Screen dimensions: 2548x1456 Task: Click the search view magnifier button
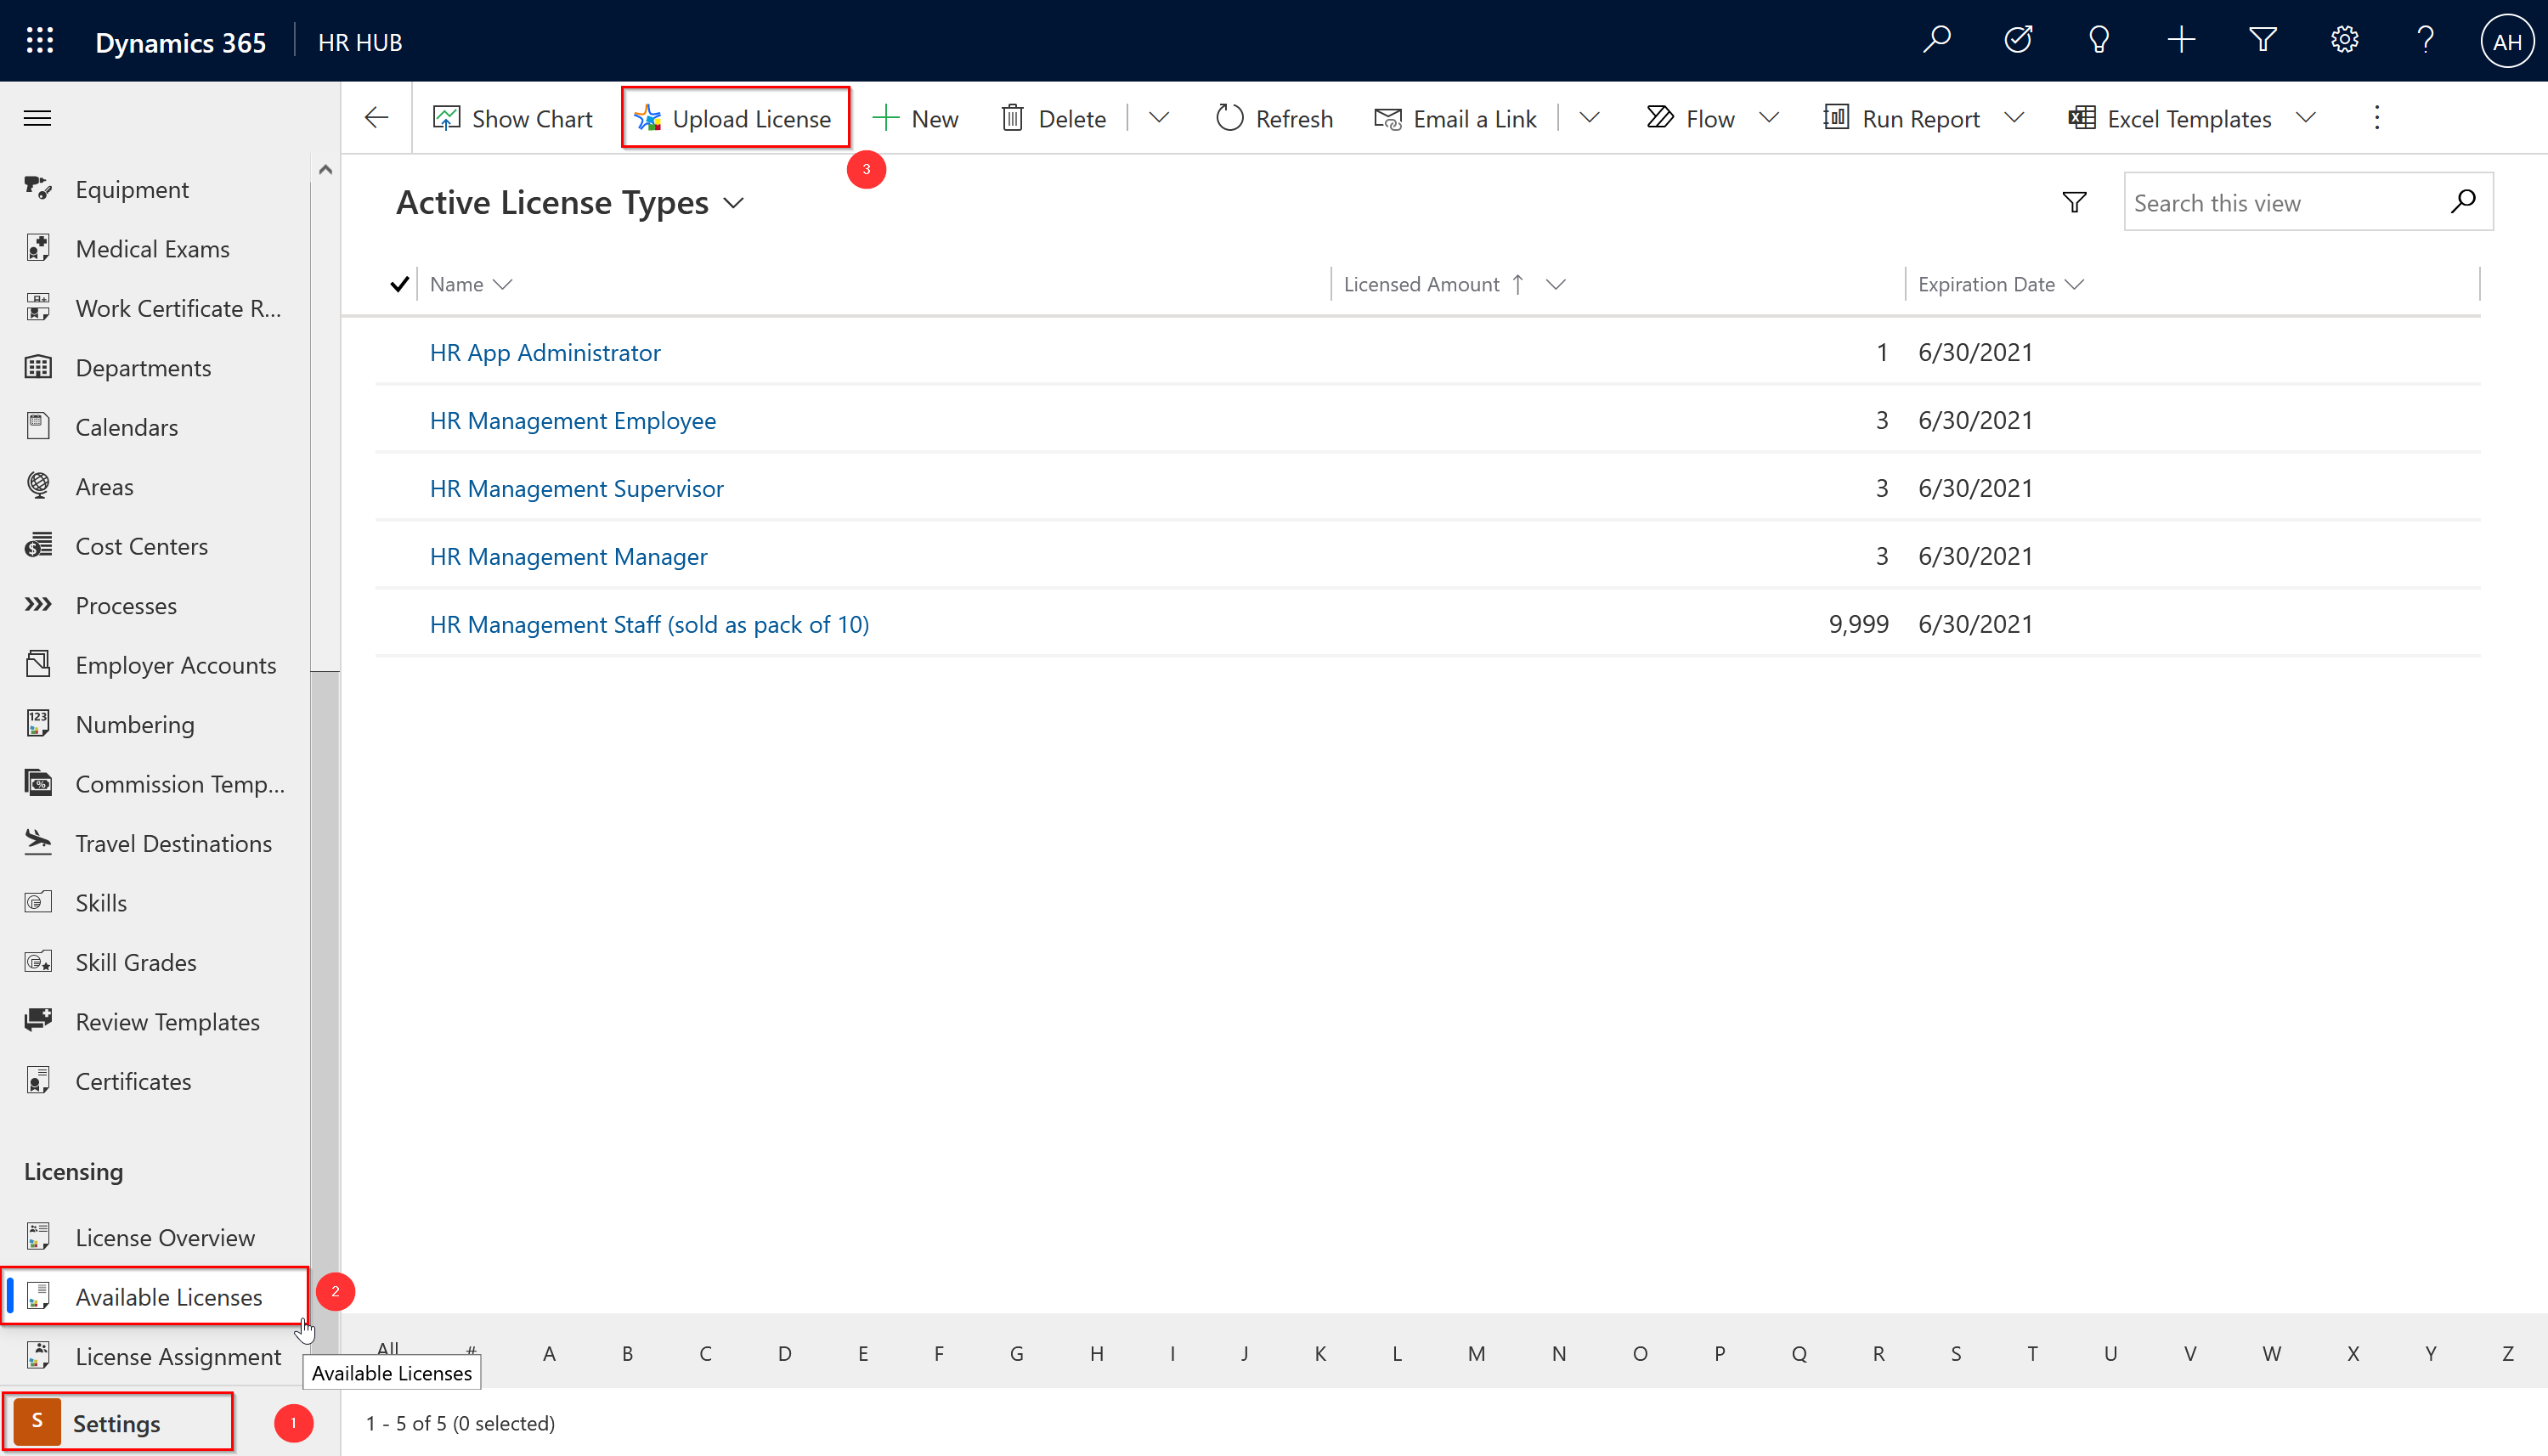click(2463, 203)
